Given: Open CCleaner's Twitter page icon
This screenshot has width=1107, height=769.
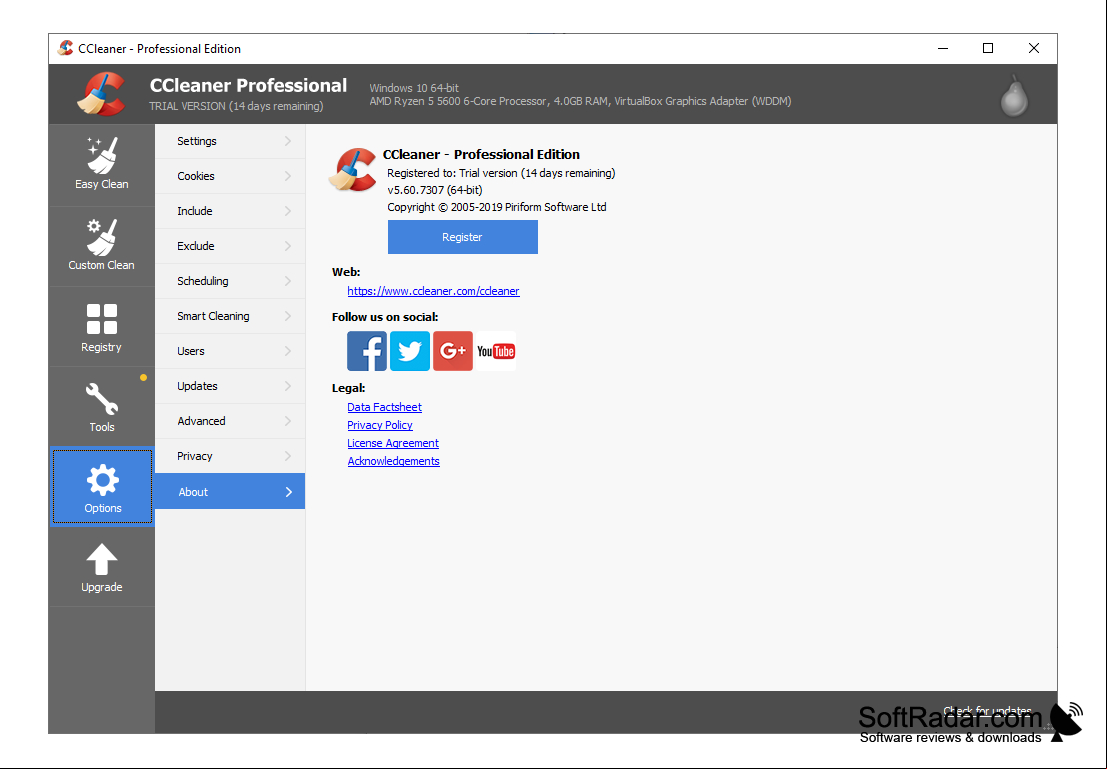Looking at the screenshot, I should [x=409, y=351].
